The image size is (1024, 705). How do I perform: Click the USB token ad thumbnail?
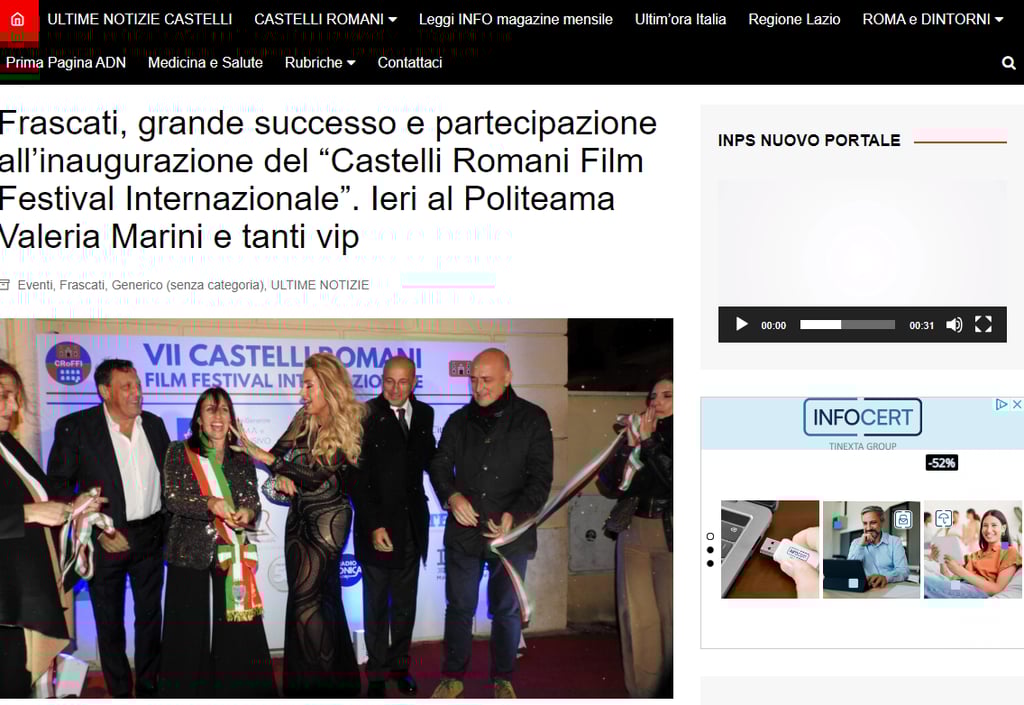tap(770, 549)
